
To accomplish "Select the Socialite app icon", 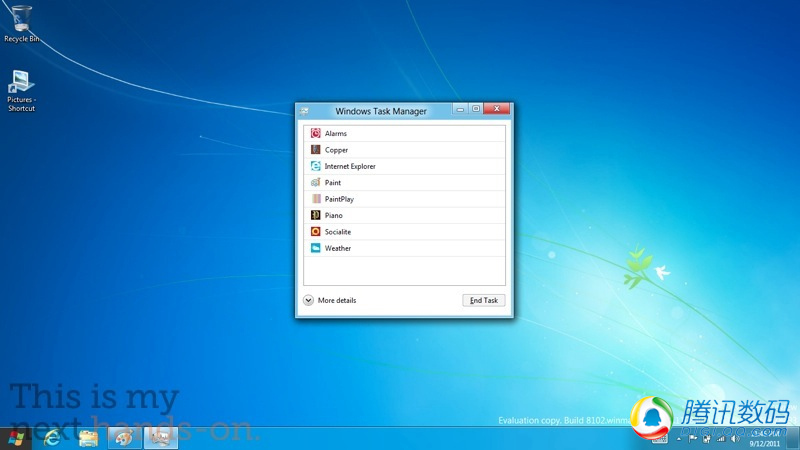I will pyautogui.click(x=316, y=231).
